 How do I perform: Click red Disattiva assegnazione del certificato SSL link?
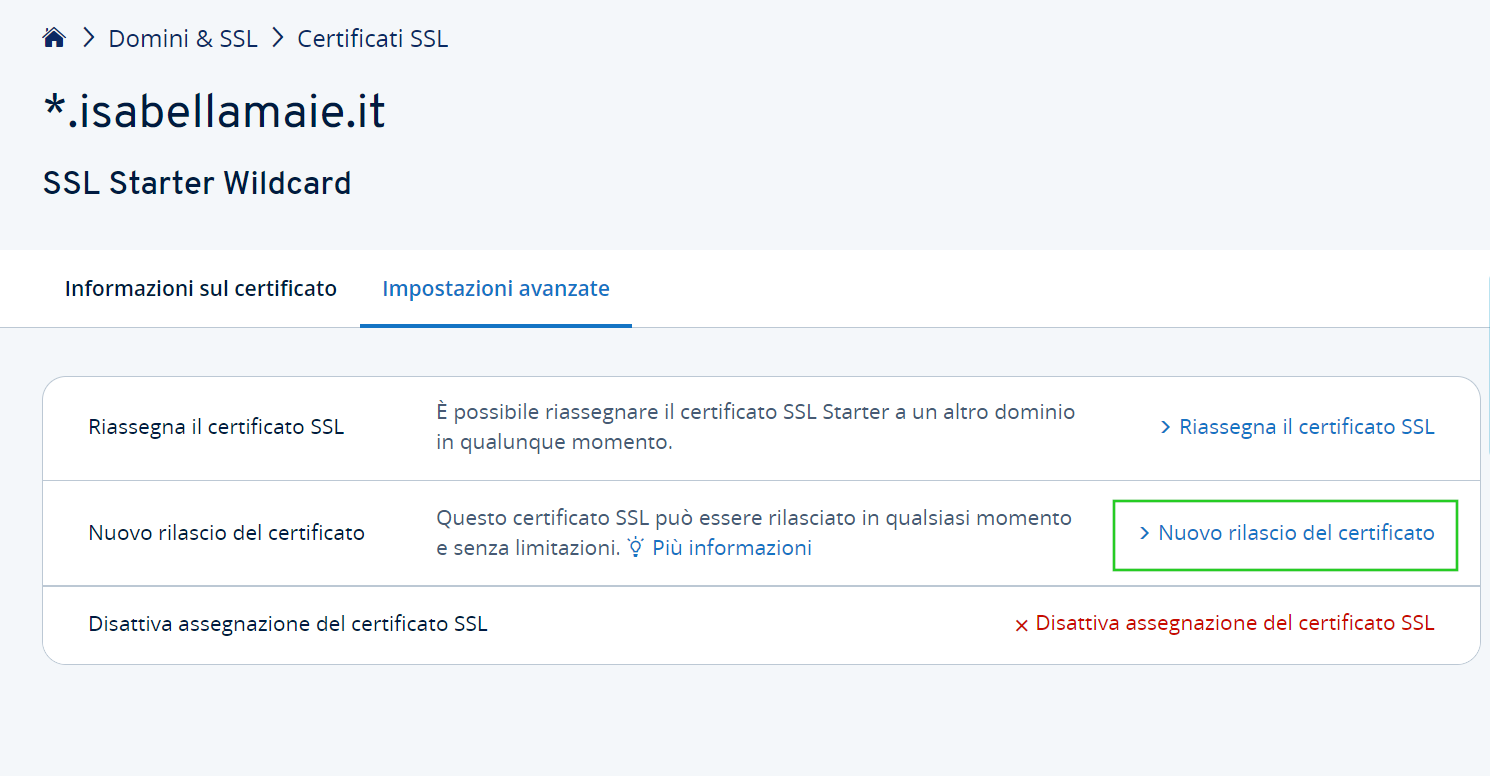click(1234, 623)
